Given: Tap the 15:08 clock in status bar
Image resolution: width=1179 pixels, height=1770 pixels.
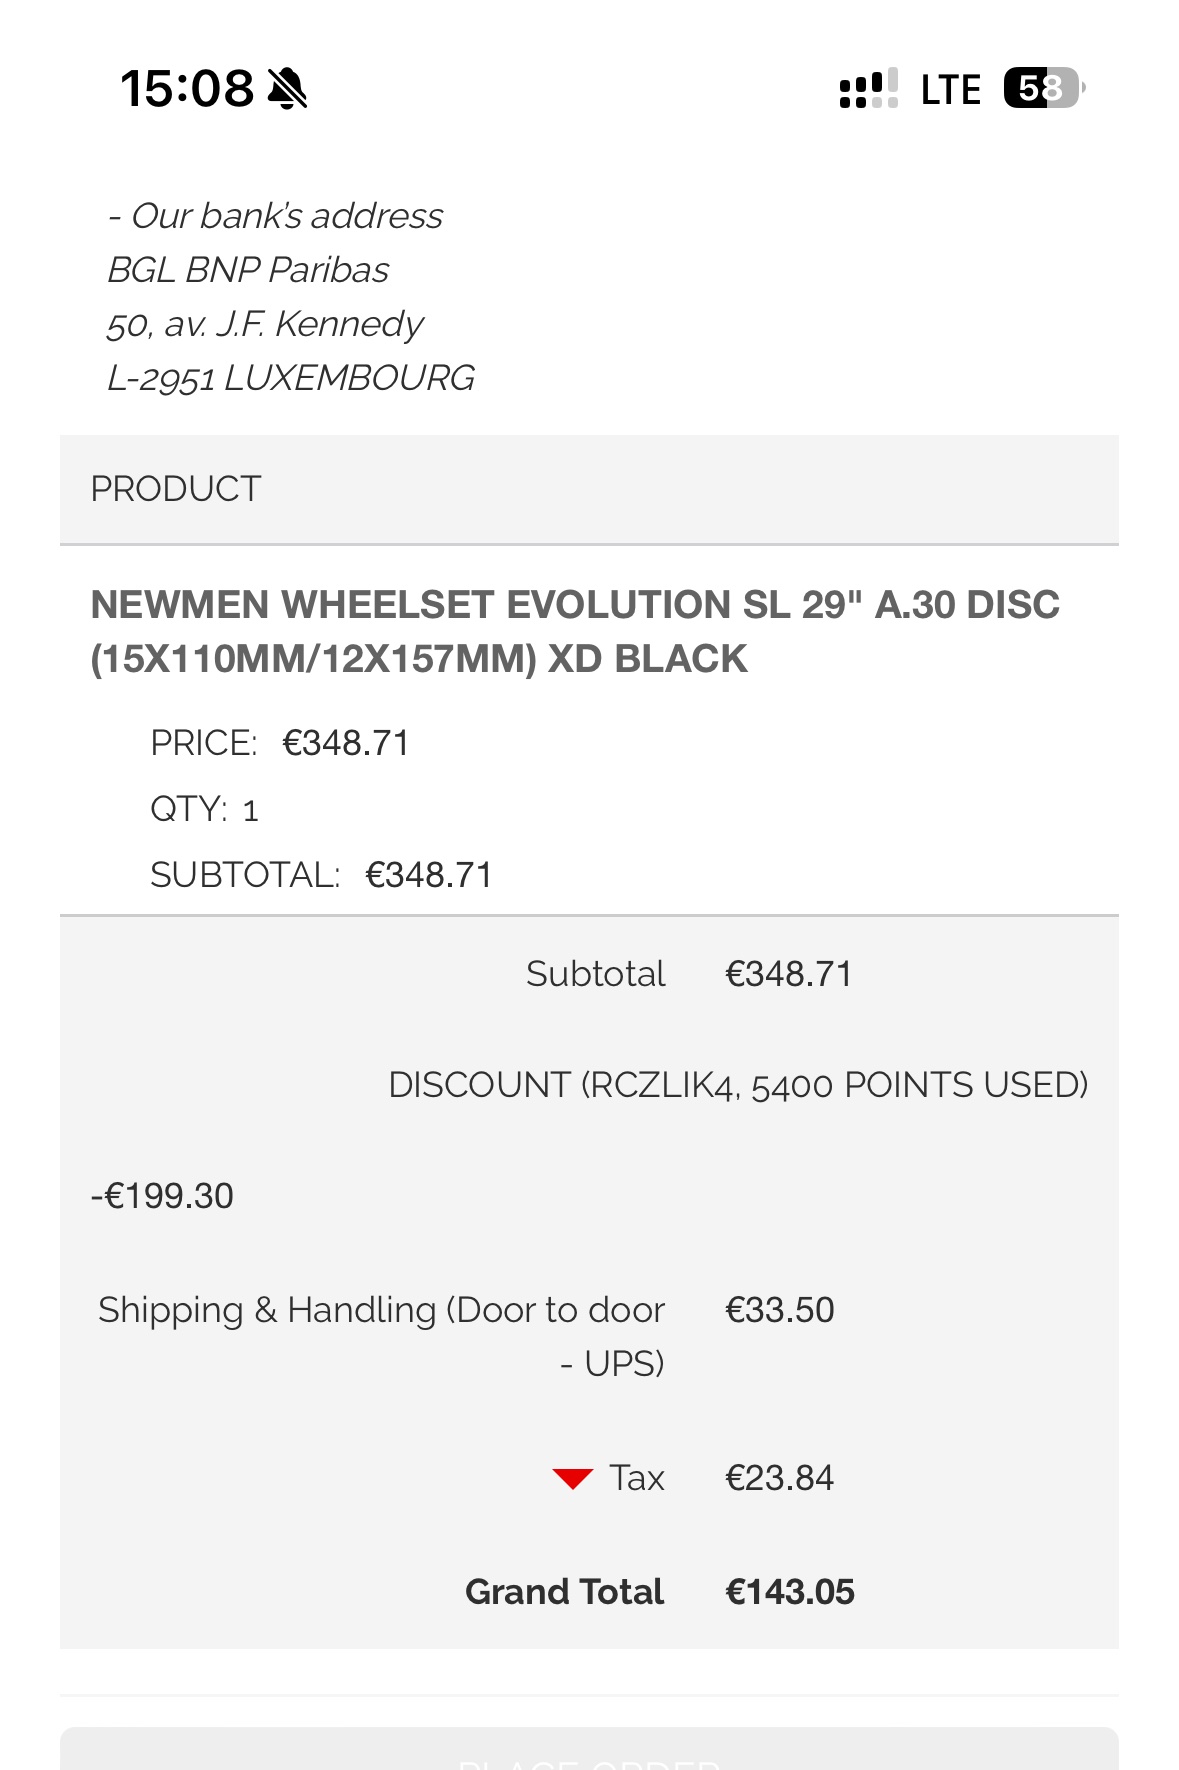Looking at the screenshot, I should [x=187, y=88].
